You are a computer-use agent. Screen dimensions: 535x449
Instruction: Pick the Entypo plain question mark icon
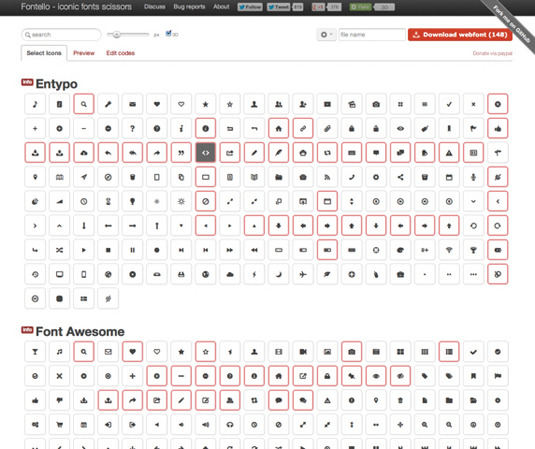pos(132,128)
